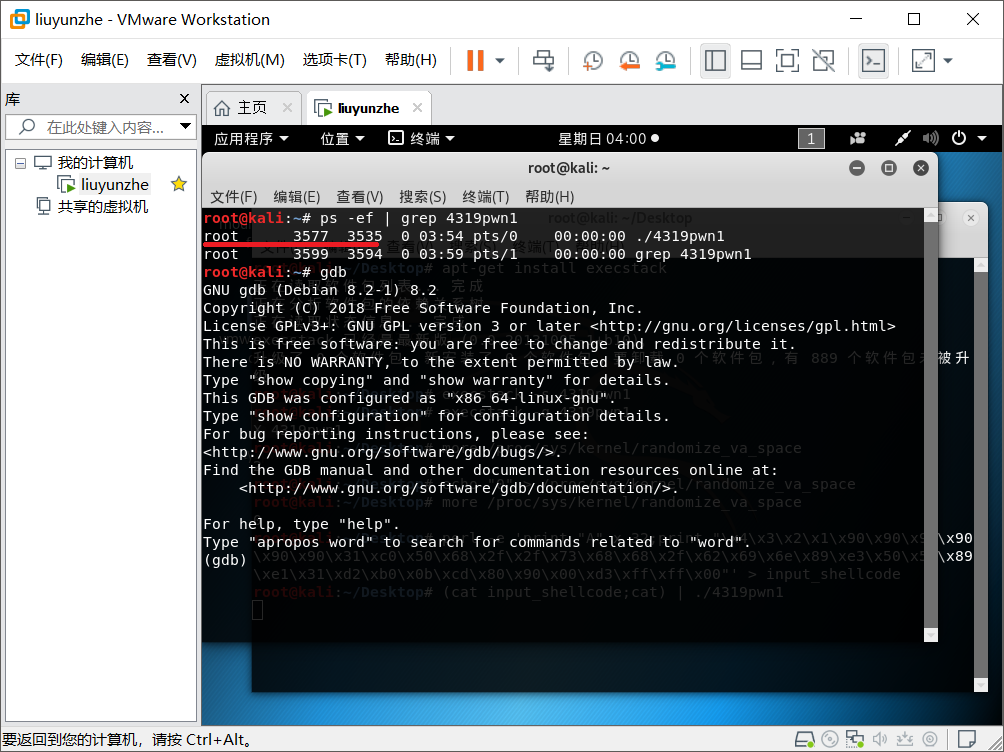This screenshot has height=752, width=1004.
Task: Open the library search filter dropdown
Action: 186,126
